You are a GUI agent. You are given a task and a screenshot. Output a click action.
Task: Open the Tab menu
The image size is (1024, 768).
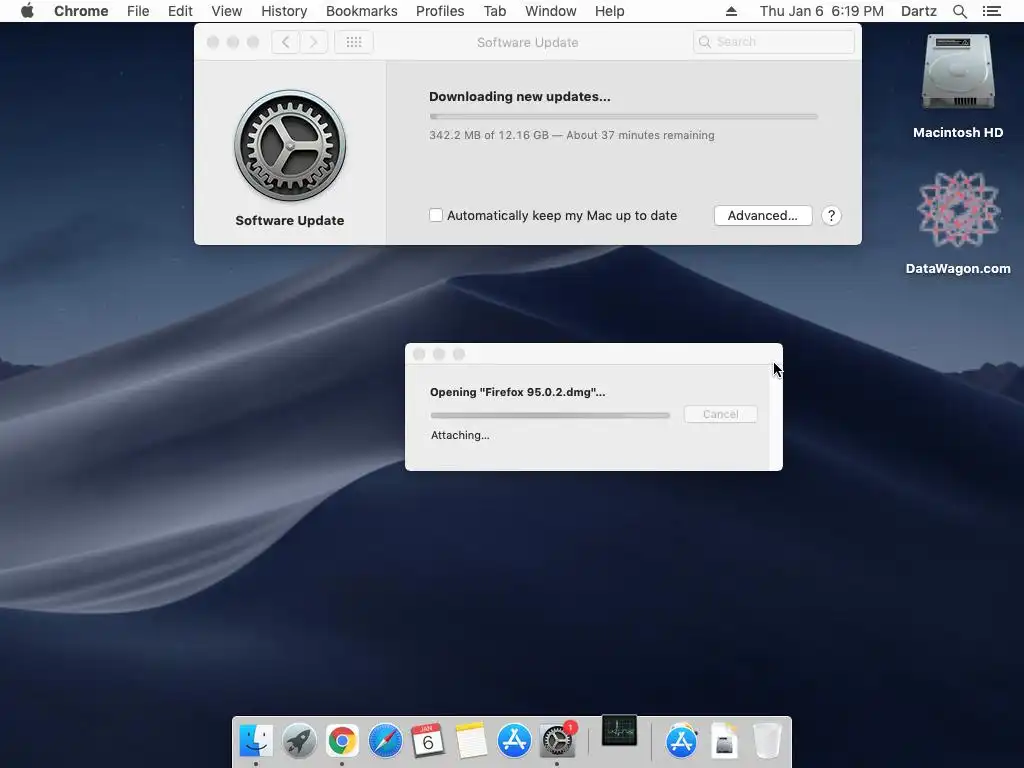[495, 11]
